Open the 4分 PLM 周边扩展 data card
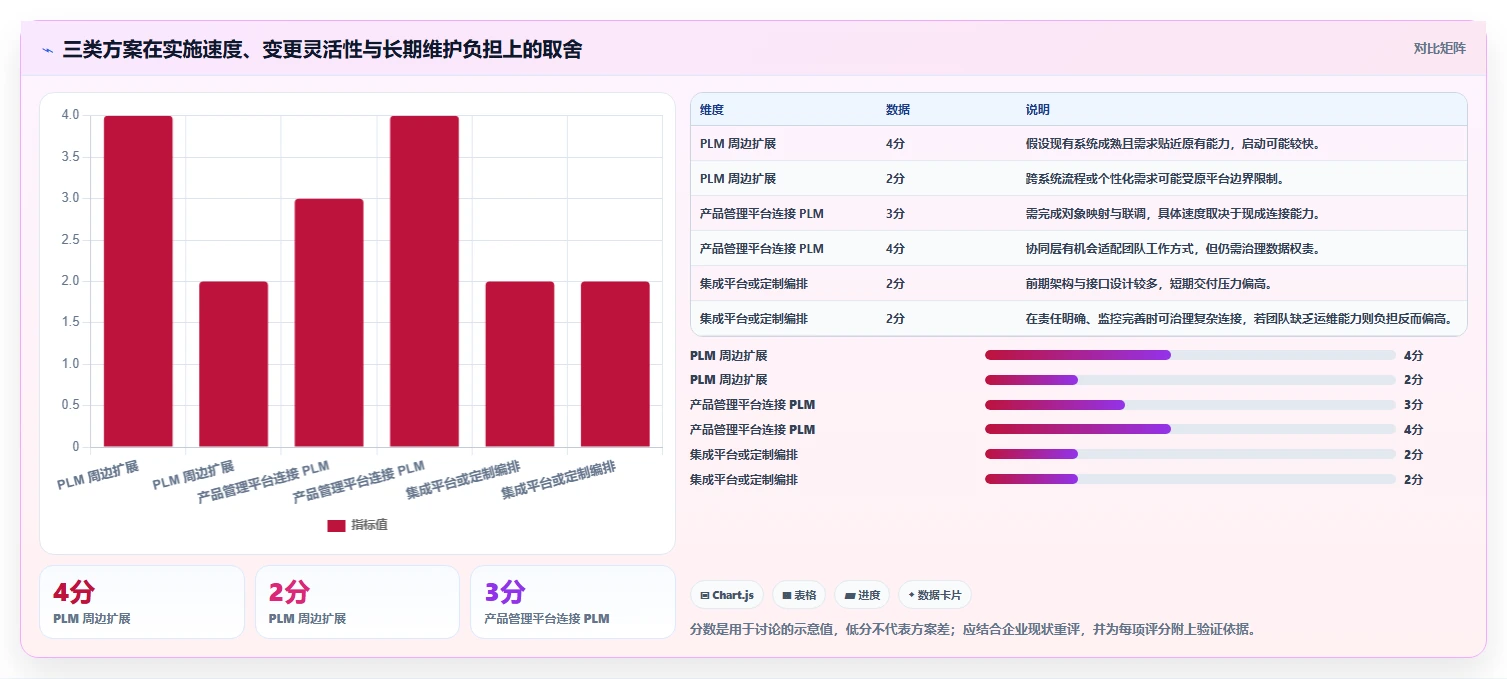 [x=142, y=602]
